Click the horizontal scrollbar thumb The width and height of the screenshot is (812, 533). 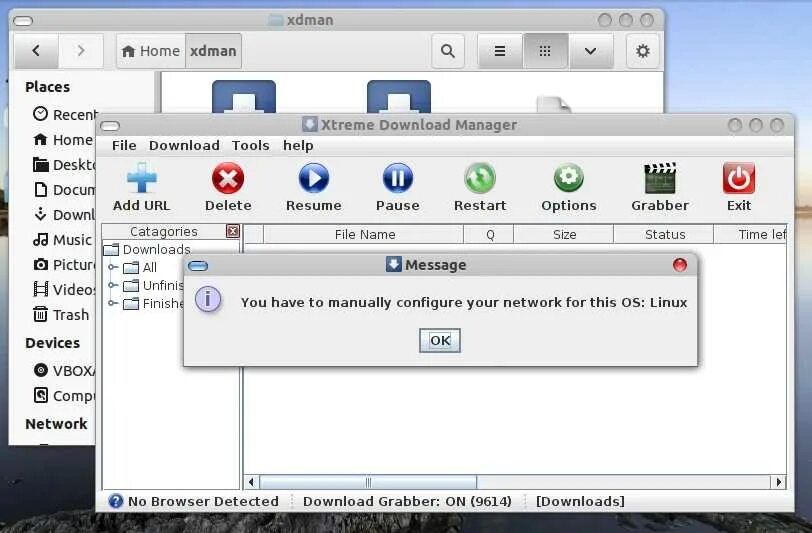coord(368,482)
